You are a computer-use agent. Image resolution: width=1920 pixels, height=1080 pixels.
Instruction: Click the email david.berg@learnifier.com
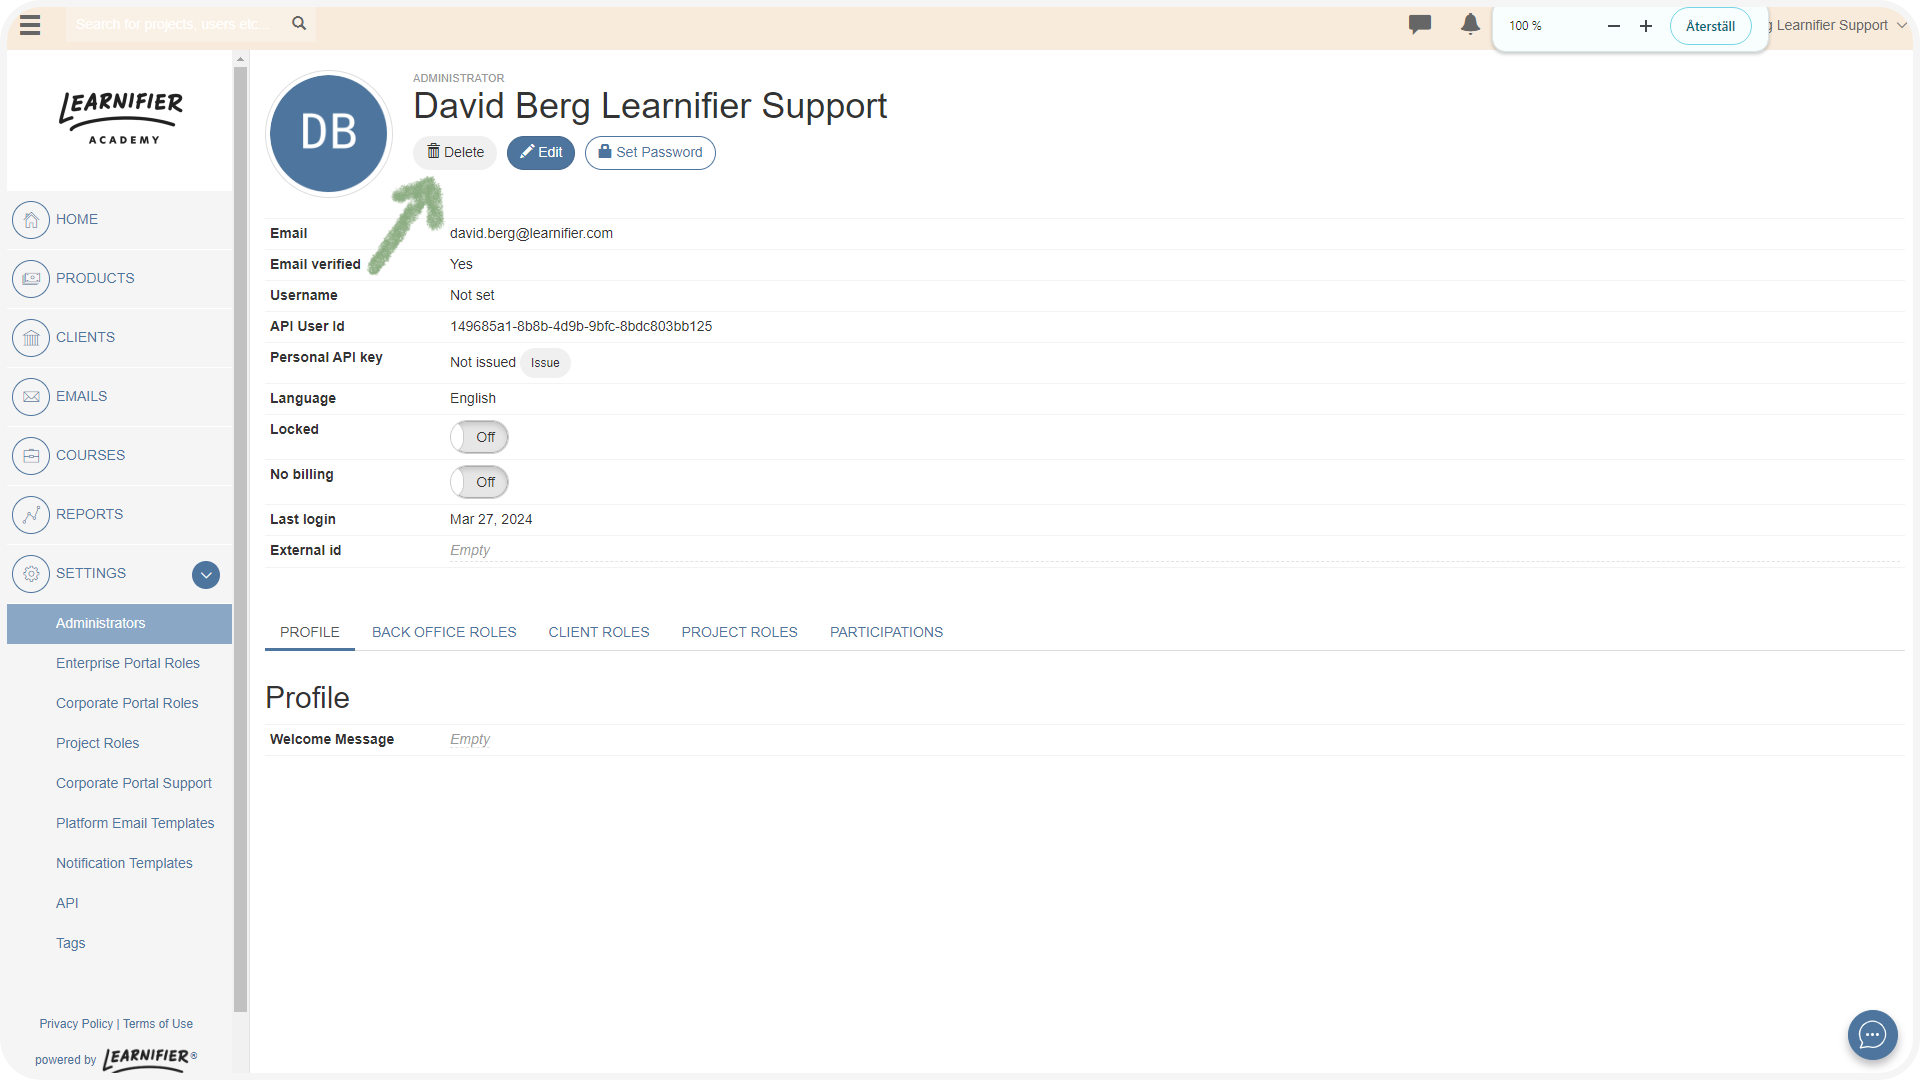tap(531, 234)
